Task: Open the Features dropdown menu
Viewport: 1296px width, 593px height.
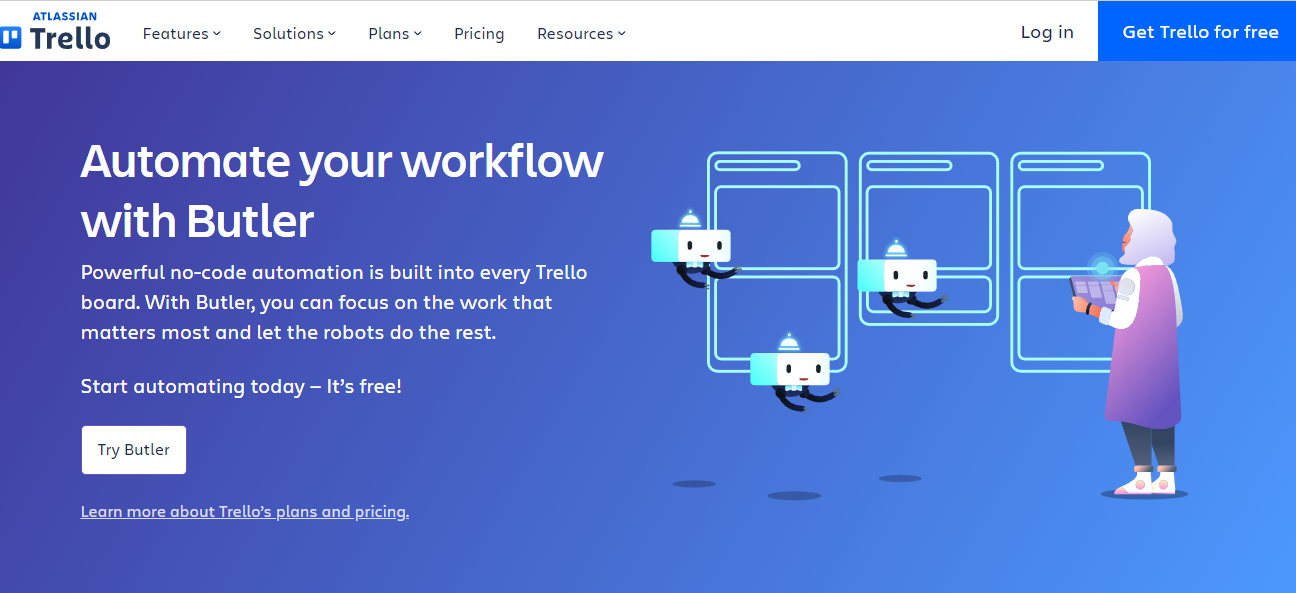Action: click(181, 33)
